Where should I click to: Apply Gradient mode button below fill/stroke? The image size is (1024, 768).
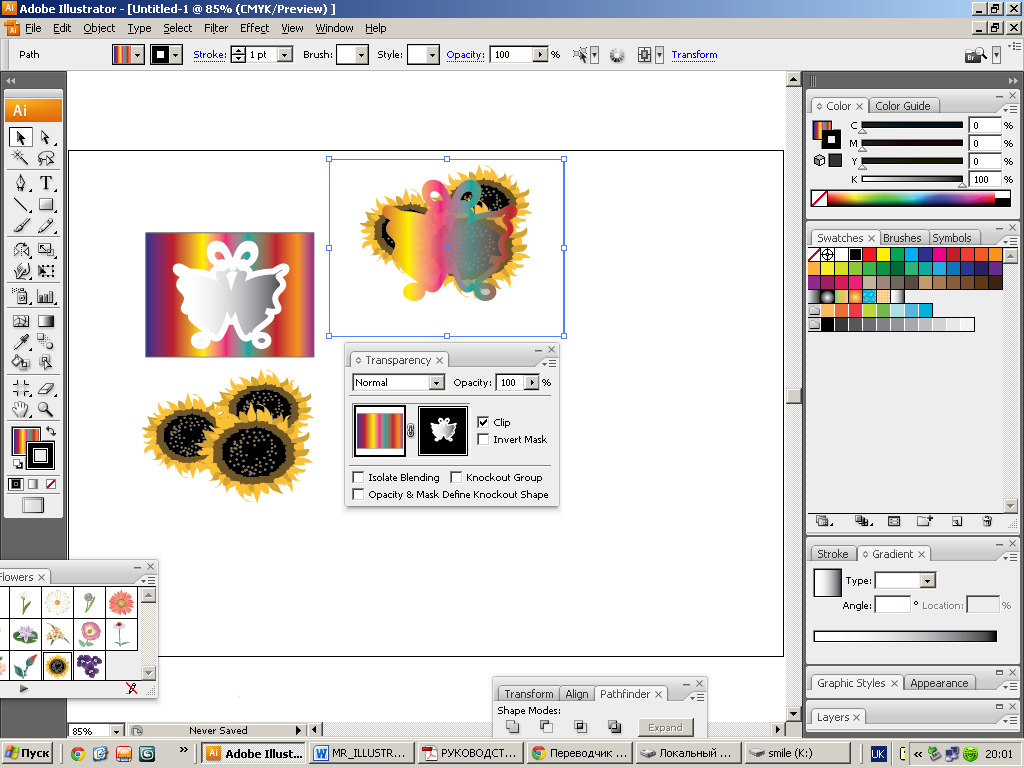click(33, 484)
